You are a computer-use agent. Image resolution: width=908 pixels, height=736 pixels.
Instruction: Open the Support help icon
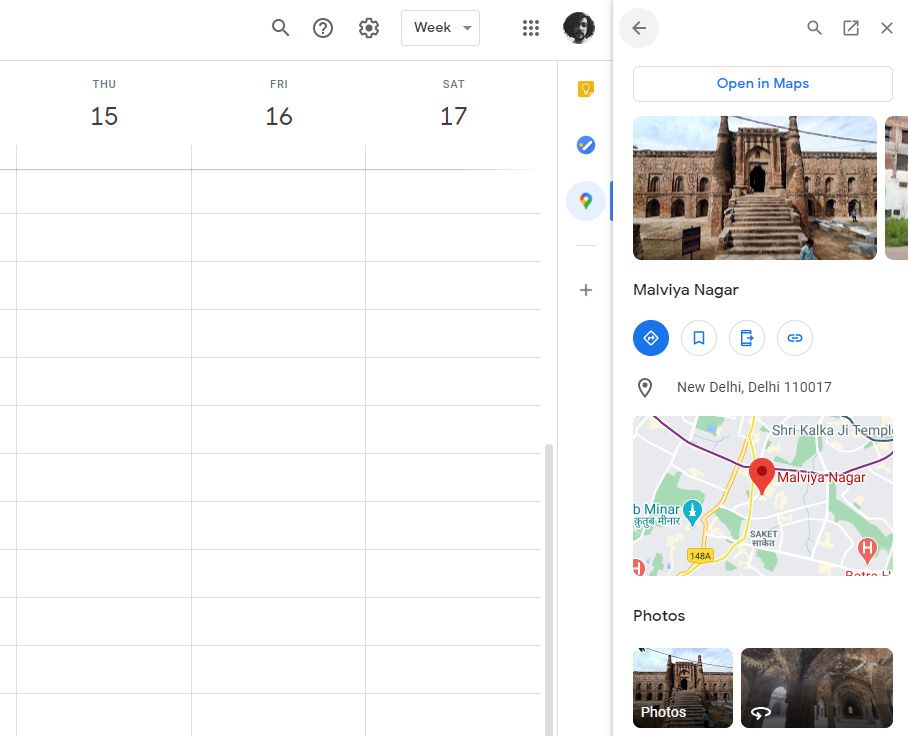tap(323, 28)
